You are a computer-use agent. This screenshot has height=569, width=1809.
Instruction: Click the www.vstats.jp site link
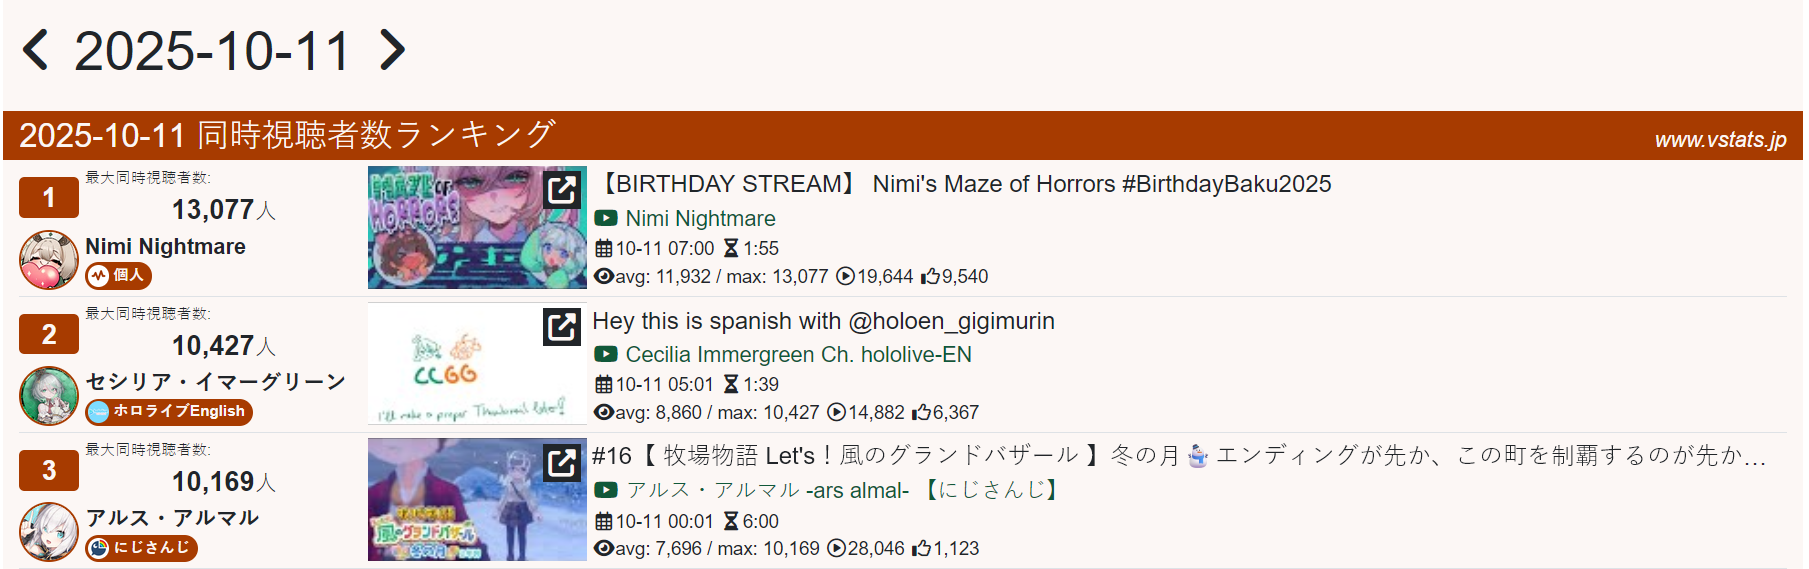[x=1719, y=140]
